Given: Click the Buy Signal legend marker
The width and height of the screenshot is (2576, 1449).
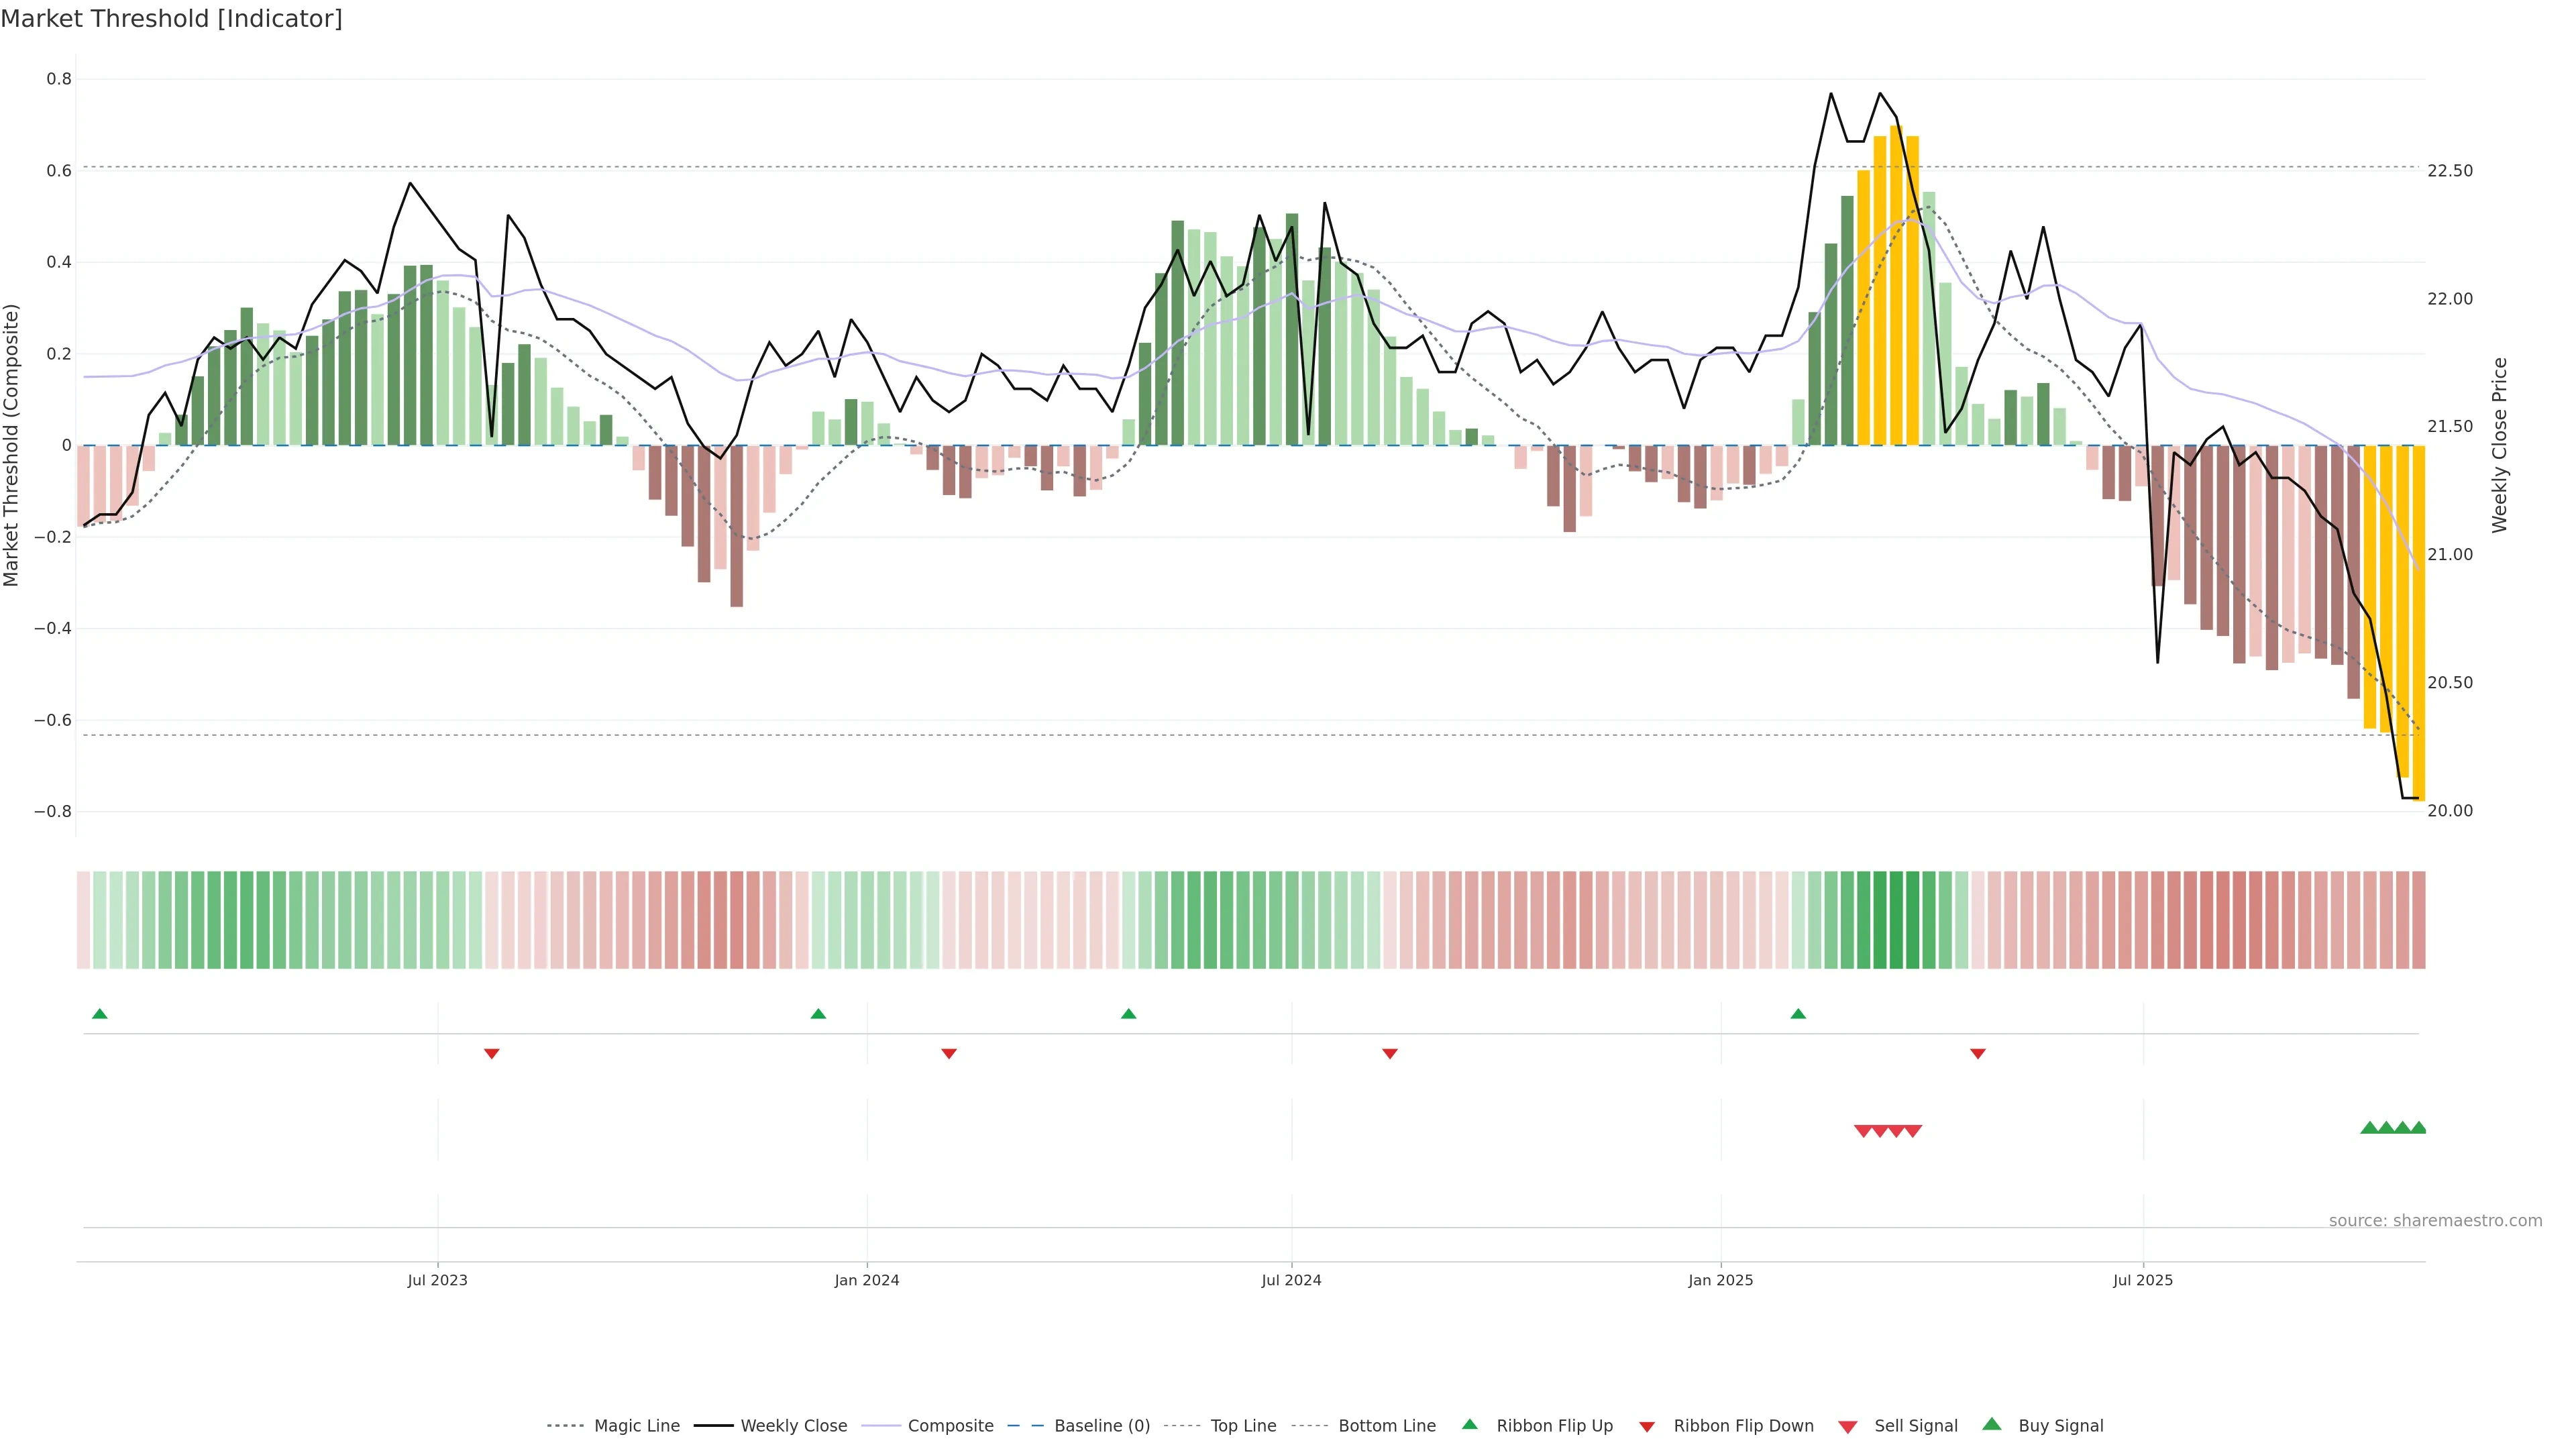Looking at the screenshot, I should 1992,1424.
